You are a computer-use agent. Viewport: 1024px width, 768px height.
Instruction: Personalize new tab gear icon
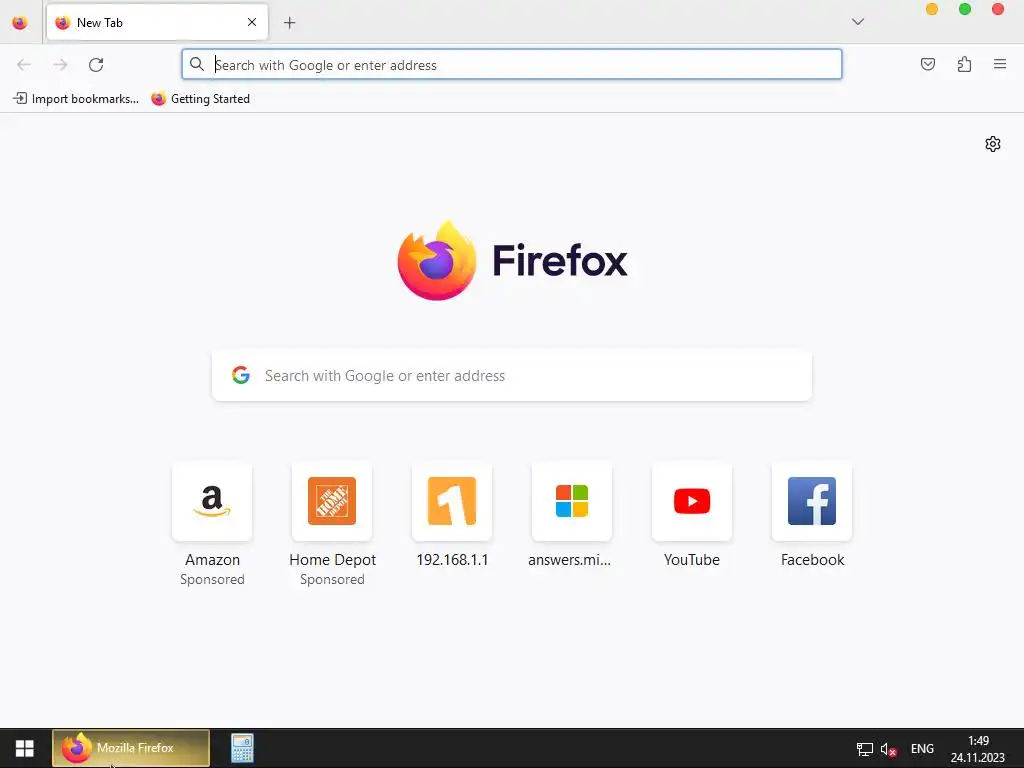pyautogui.click(x=993, y=144)
